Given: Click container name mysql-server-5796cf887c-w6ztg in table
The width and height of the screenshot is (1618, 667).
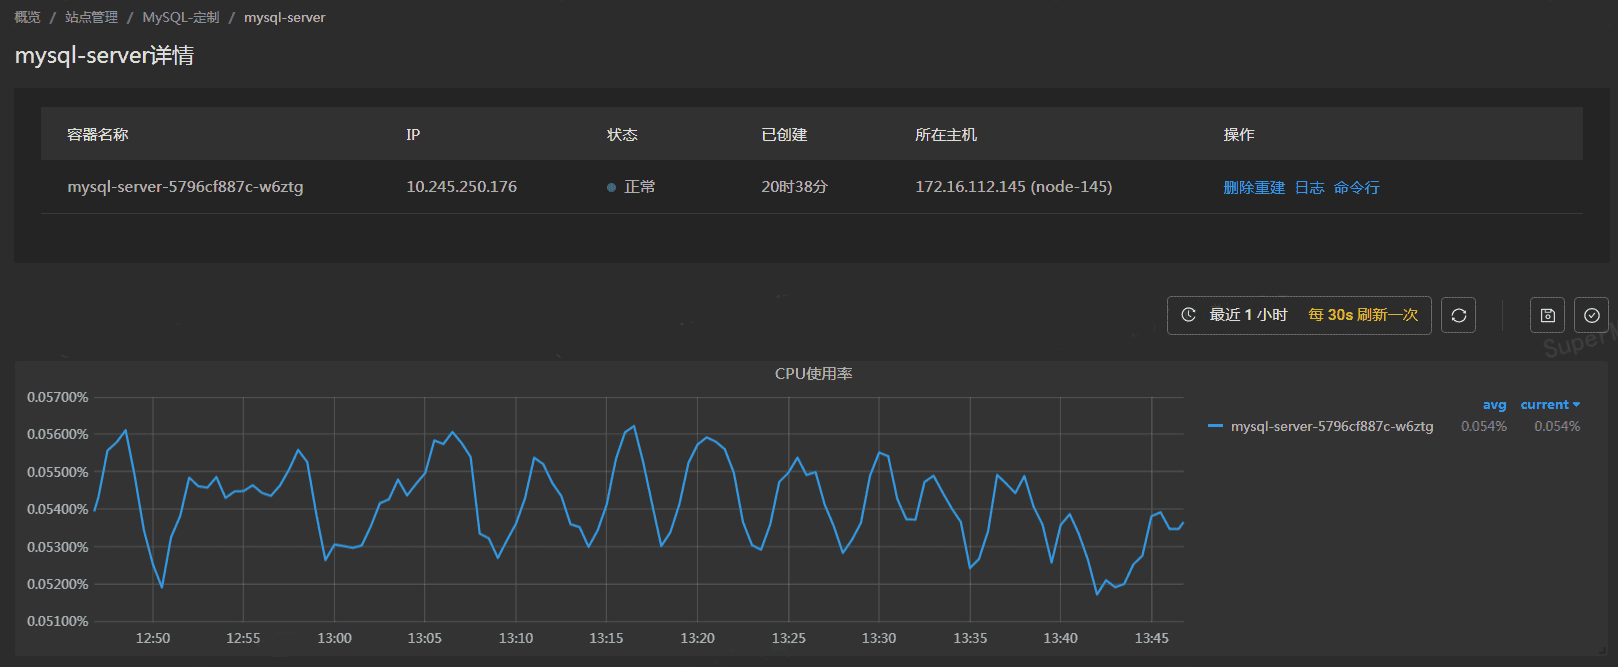Looking at the screenshot, I should [185, 187].
